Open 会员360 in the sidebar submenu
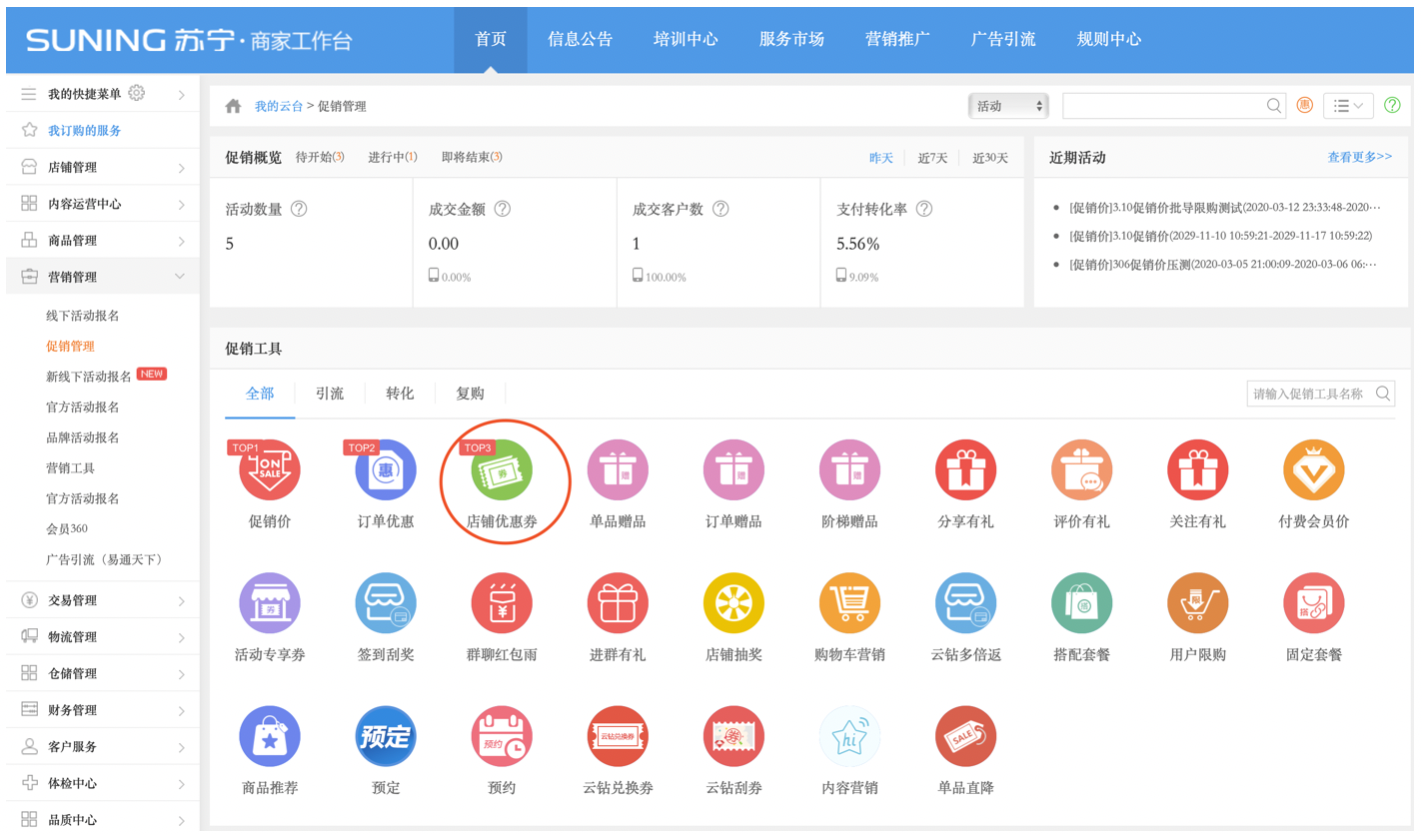 (67, 529)
